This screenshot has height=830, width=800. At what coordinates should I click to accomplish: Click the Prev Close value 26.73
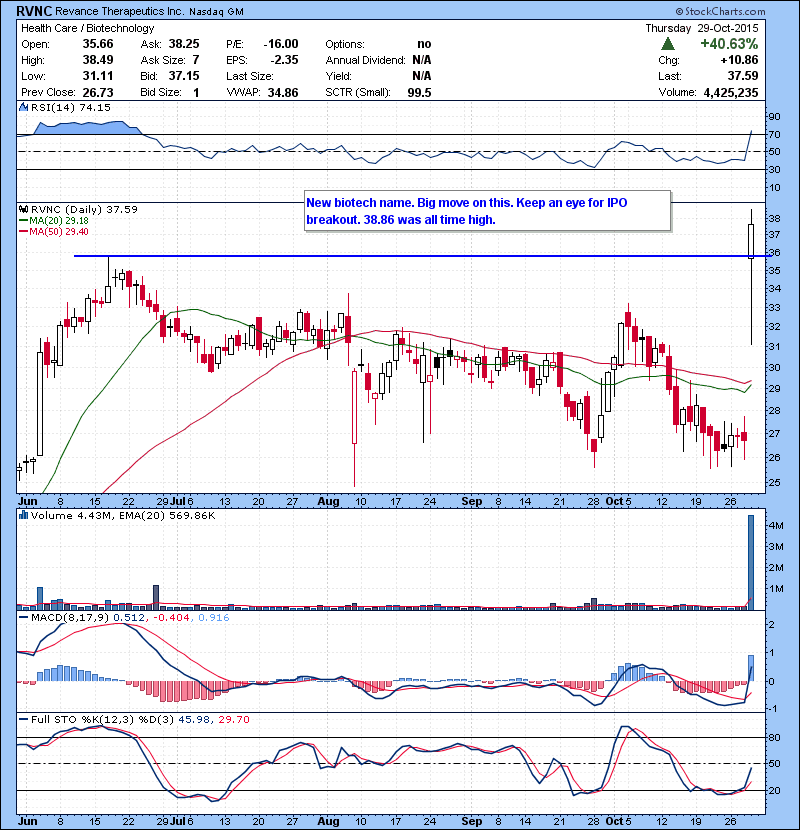pos(98,92)
